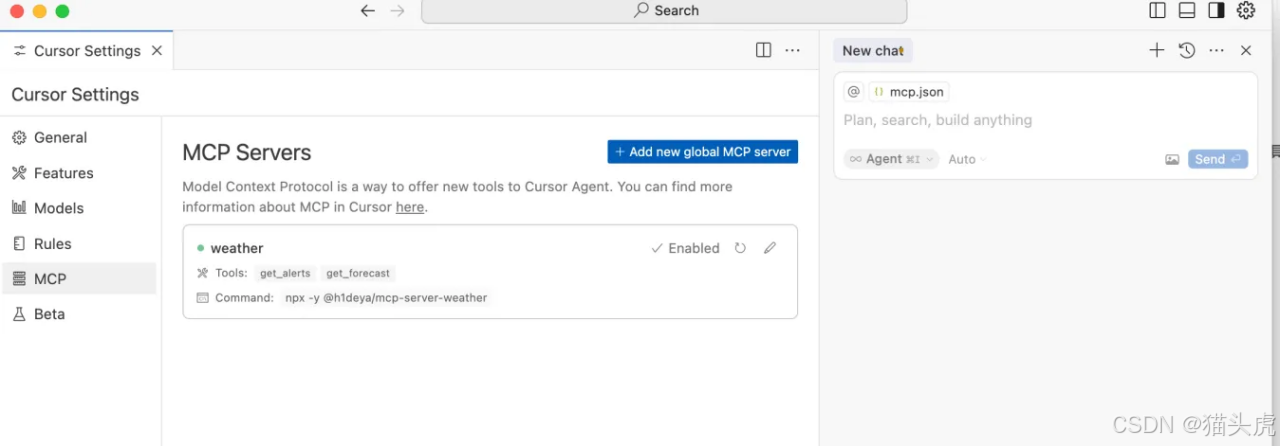
Task: Click the Tools wrench icon on weather card
Action: [x=202, y=273]
